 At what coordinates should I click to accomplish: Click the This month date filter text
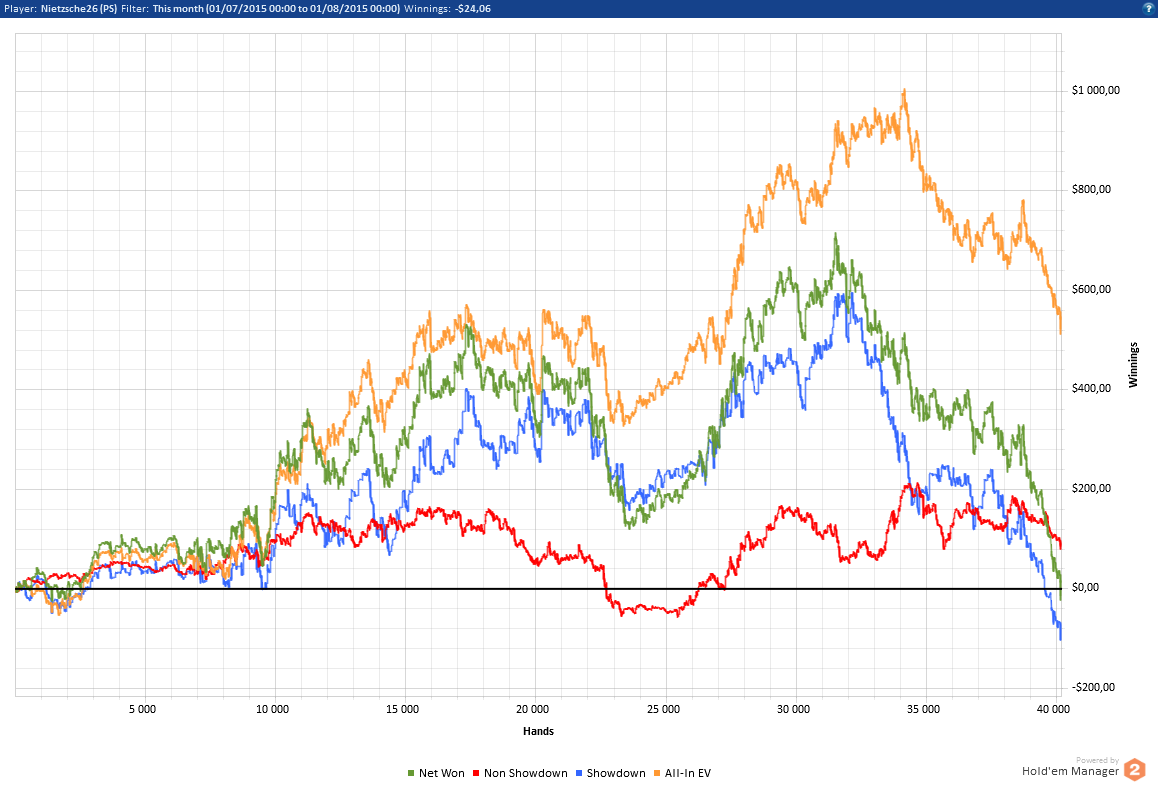[x=276, y=9]
